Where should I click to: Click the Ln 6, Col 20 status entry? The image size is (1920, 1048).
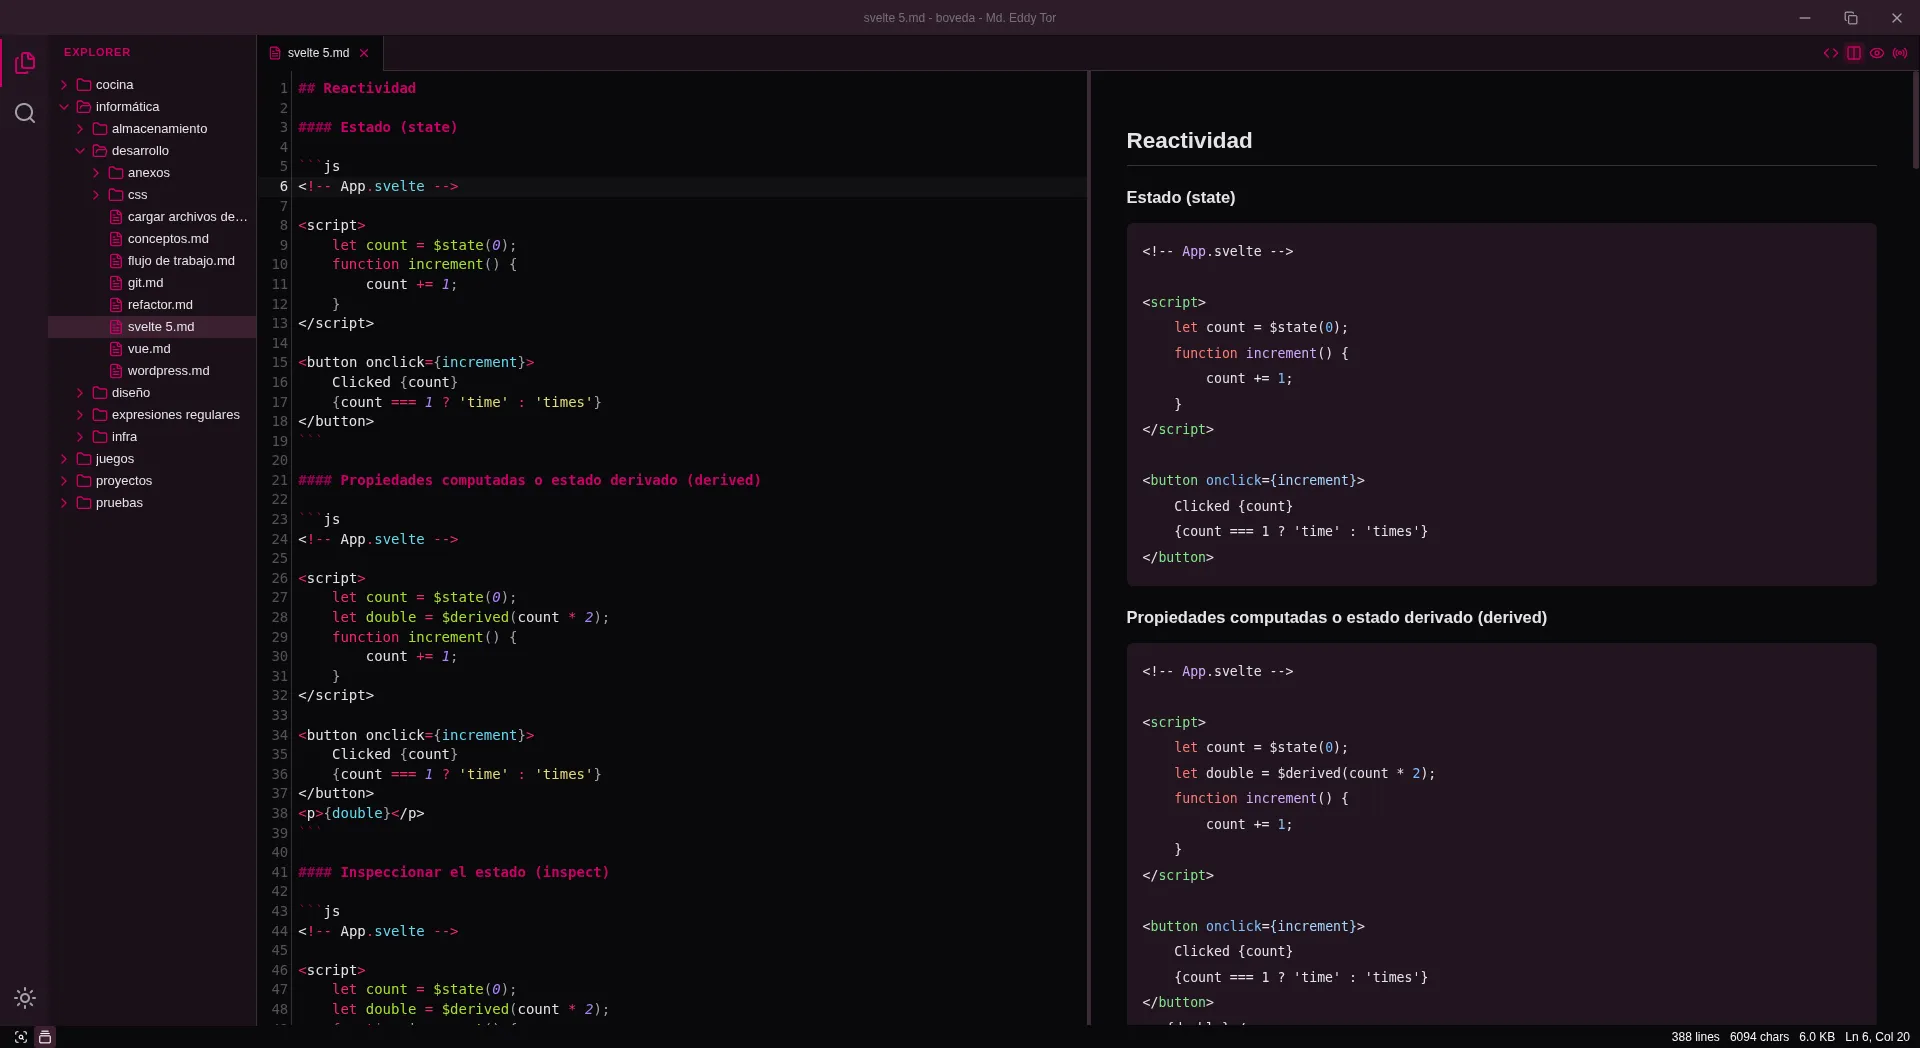(x=1877, y=1037)
